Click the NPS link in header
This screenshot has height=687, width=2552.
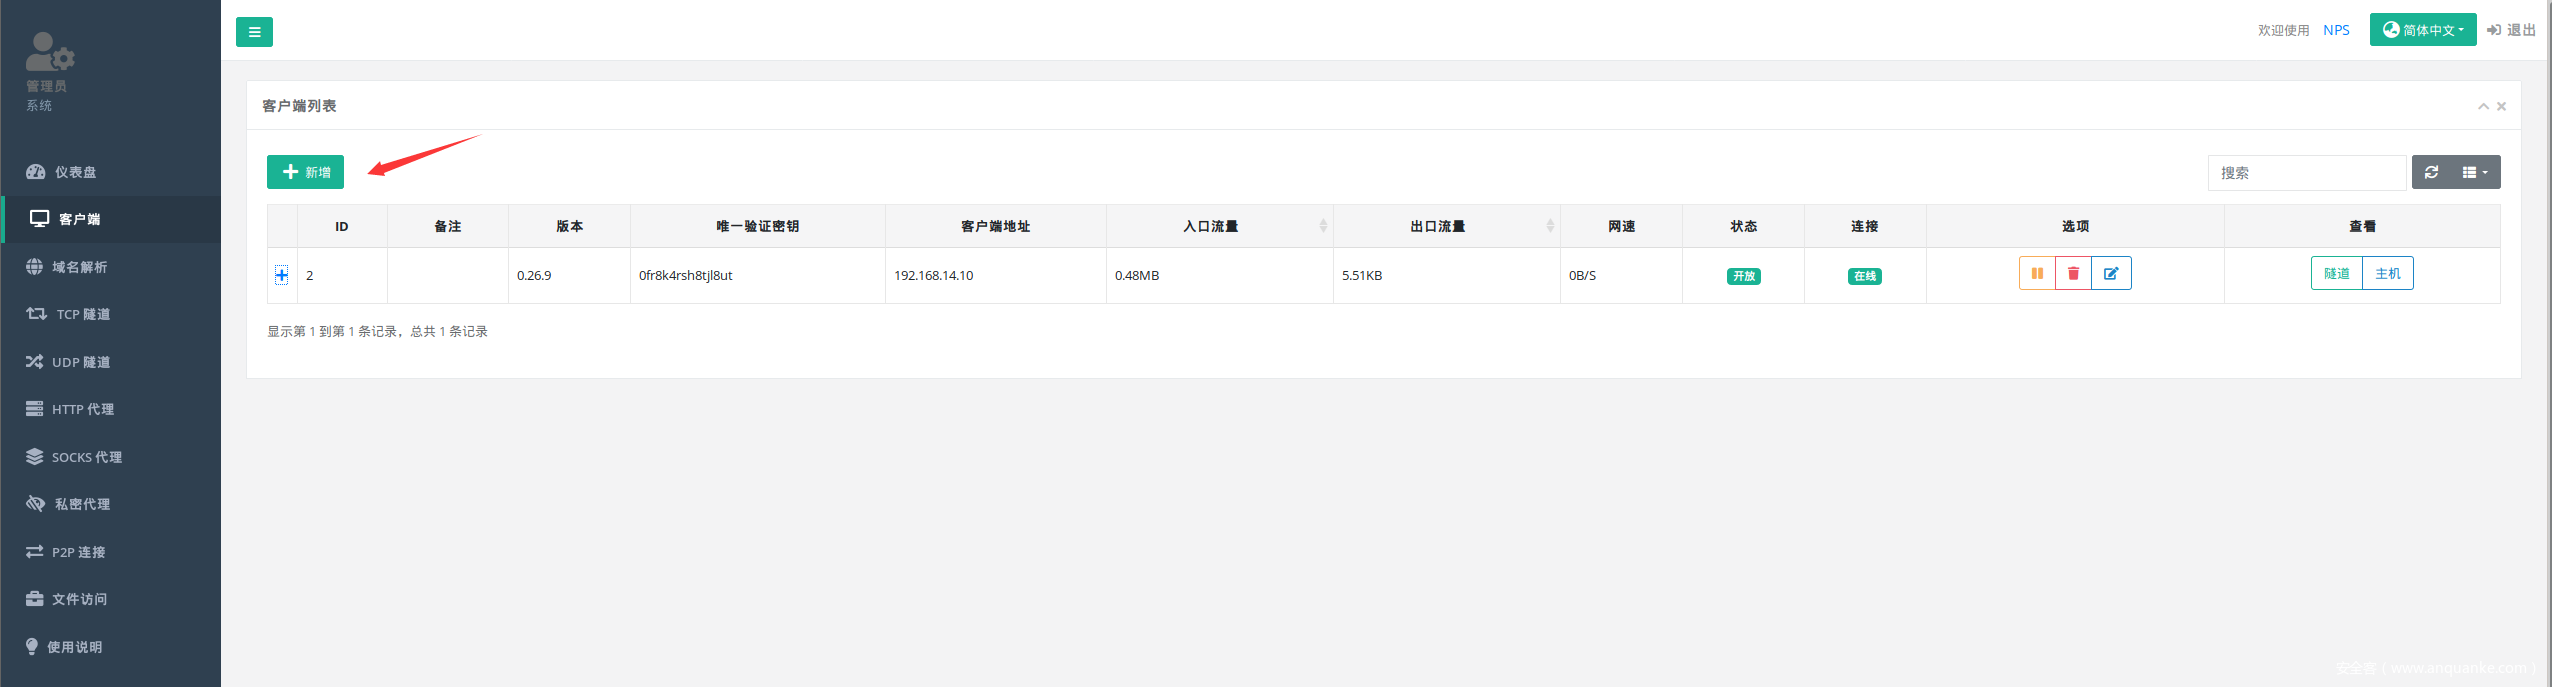(2336, 30)
